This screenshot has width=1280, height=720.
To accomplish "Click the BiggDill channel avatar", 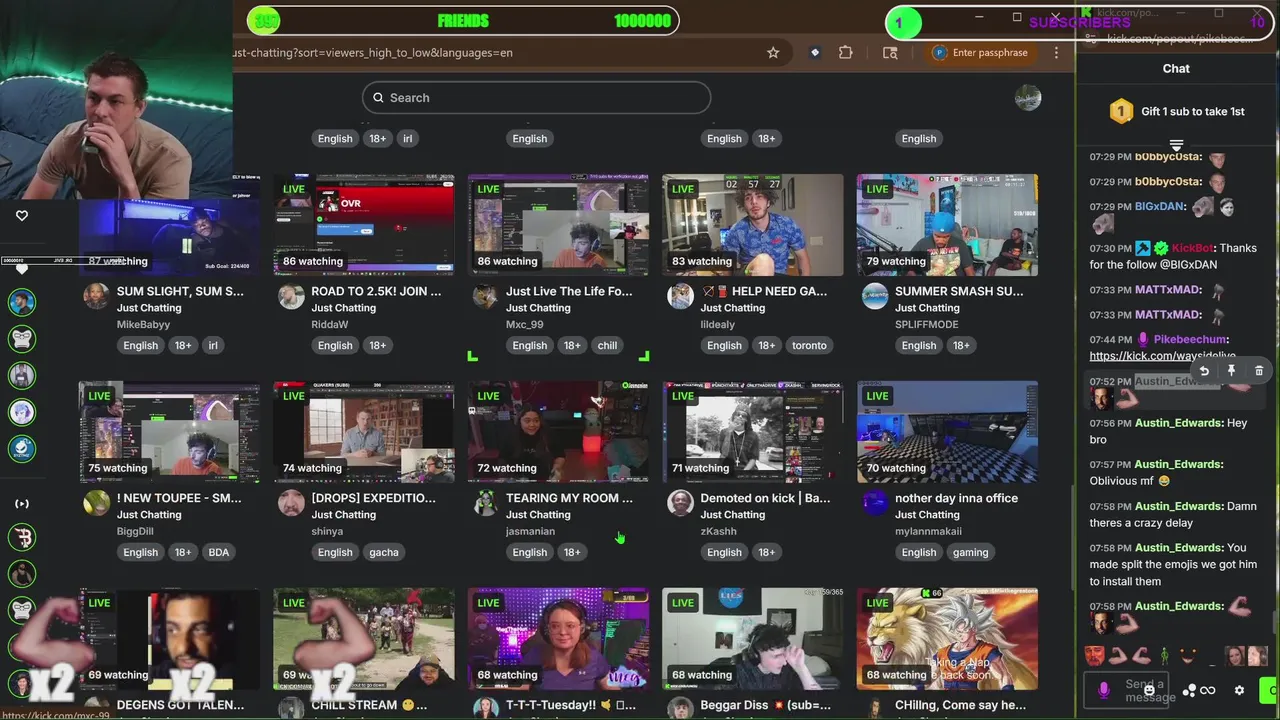I will pos(96,503).
